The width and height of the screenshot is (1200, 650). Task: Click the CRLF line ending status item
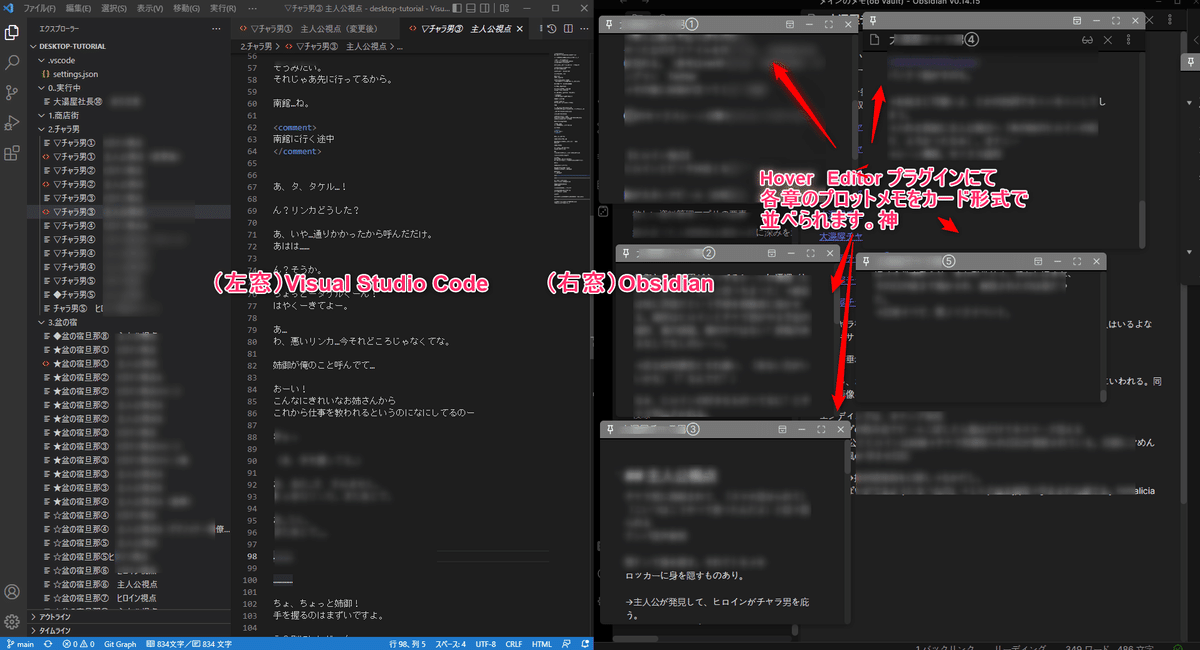515,644
